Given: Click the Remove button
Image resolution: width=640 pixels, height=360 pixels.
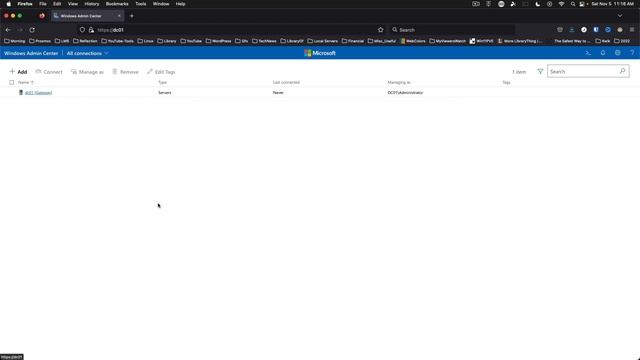Looking at the screenshot, I should point(125,72).
